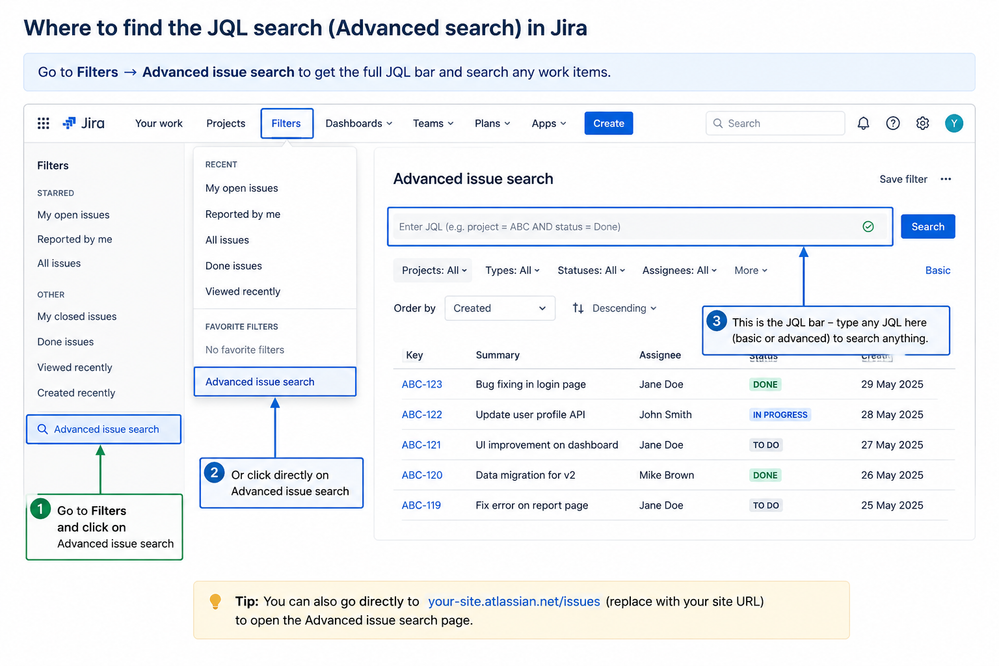Open the Order by Created combo box
999x666 pixels.
pos(500,308)
